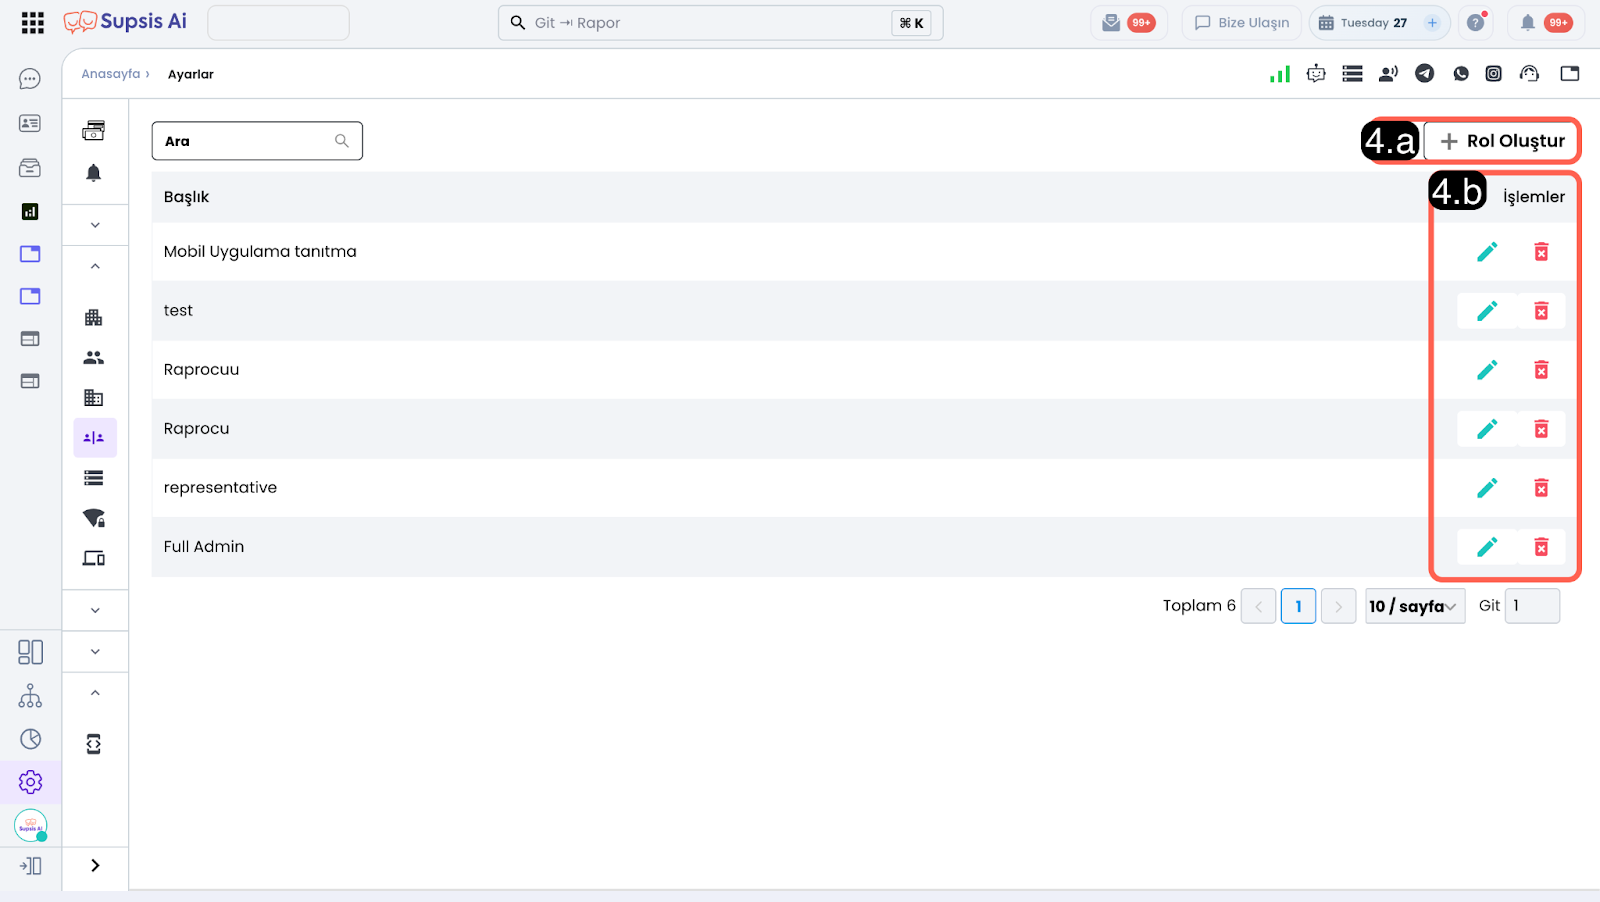Open the Instagram channel icon

click(x=1493, y=74)
